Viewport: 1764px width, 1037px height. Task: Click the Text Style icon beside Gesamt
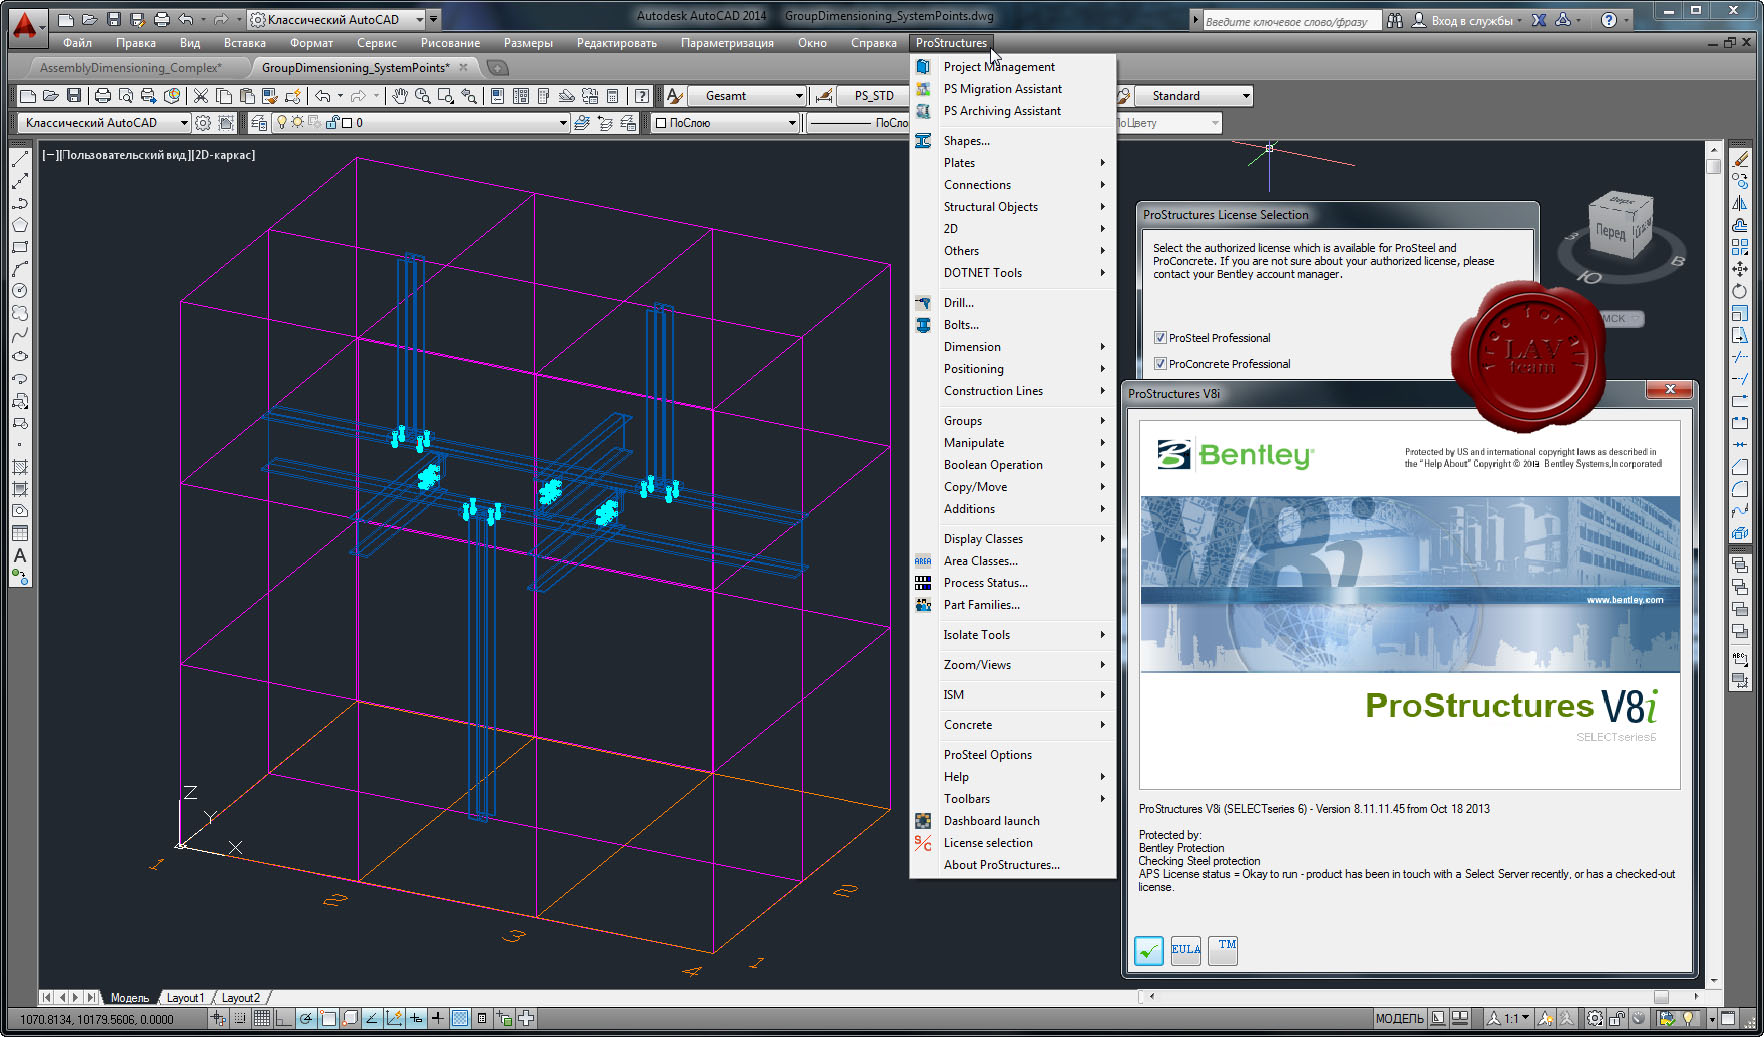675,96
